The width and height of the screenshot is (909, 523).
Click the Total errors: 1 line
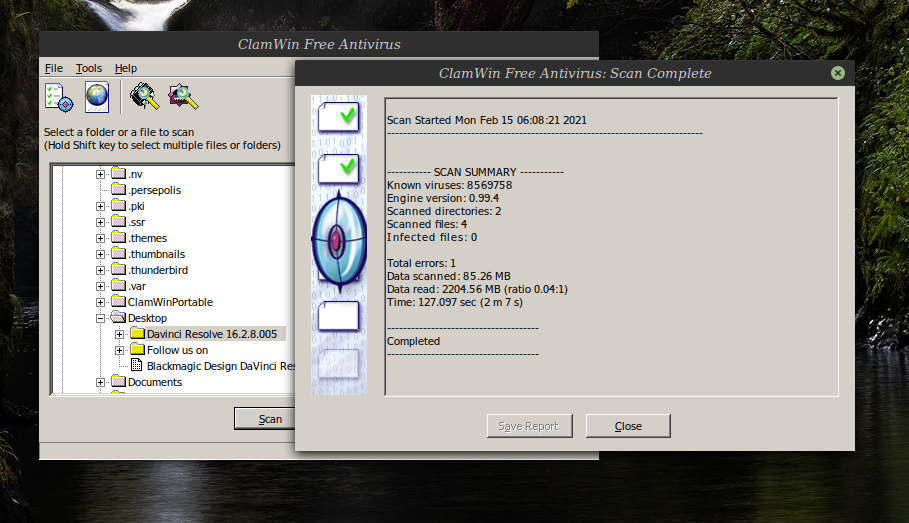(421, 263)
